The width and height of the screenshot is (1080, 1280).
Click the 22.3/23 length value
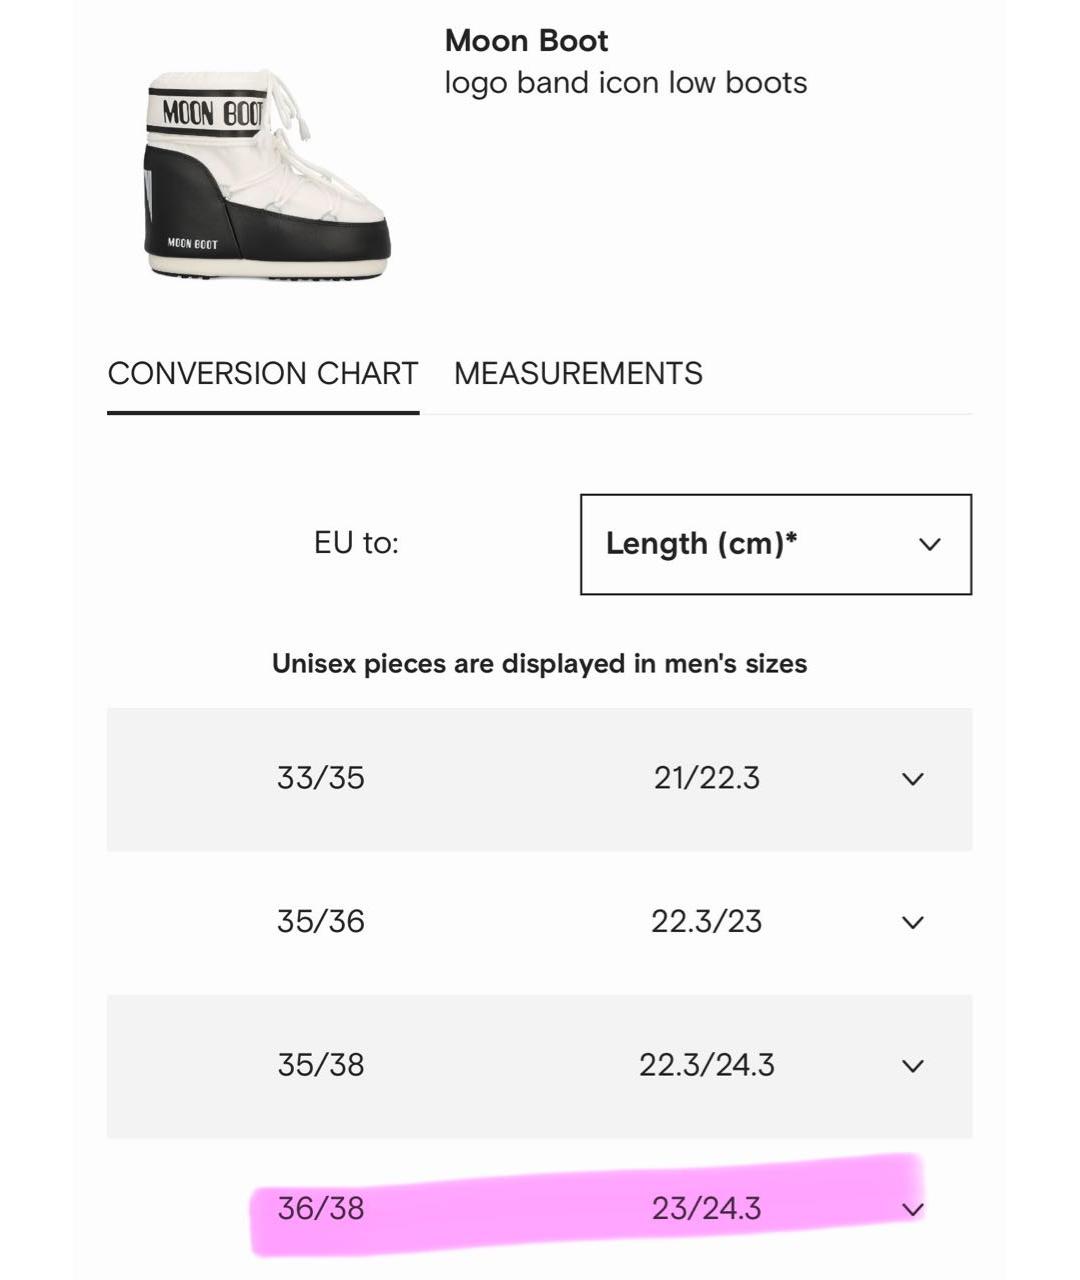tap(706, 921)
